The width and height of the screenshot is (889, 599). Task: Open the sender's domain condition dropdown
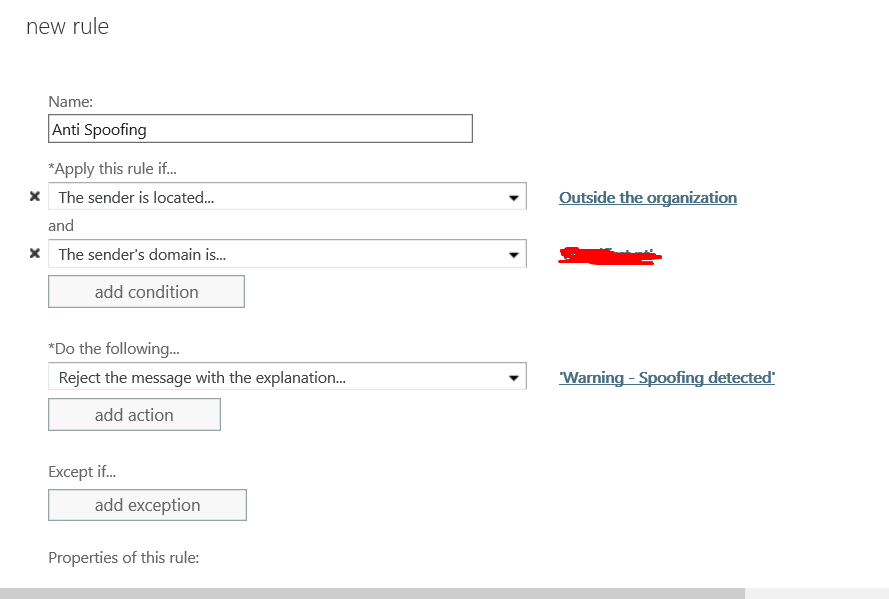point(513,254)
